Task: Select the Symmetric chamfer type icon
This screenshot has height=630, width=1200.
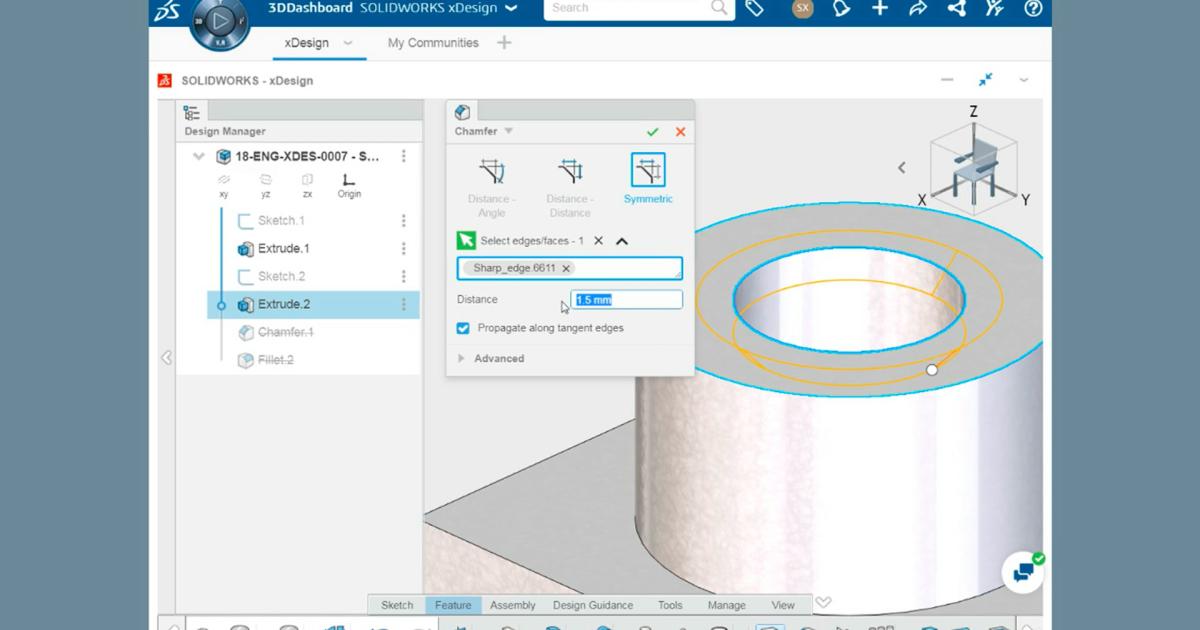Action: [648, 170]
